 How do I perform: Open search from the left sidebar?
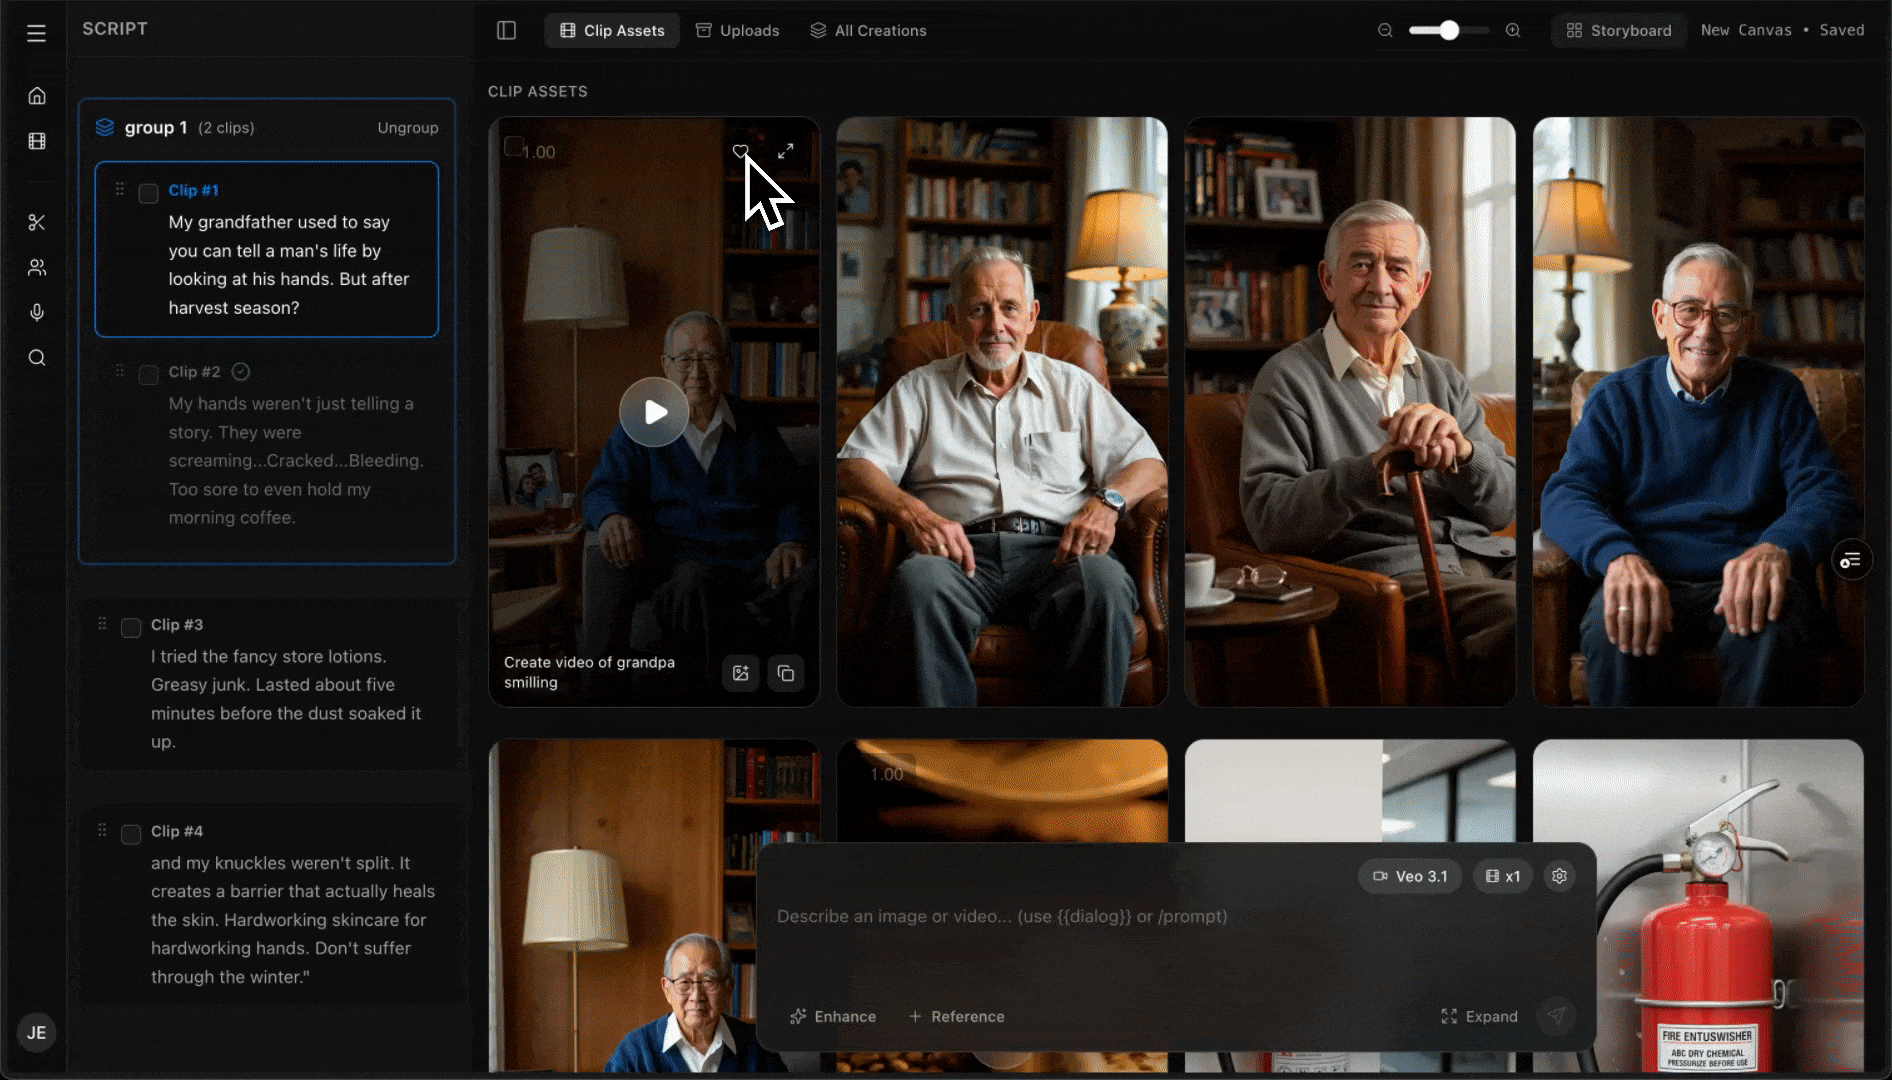coord(36,357)
